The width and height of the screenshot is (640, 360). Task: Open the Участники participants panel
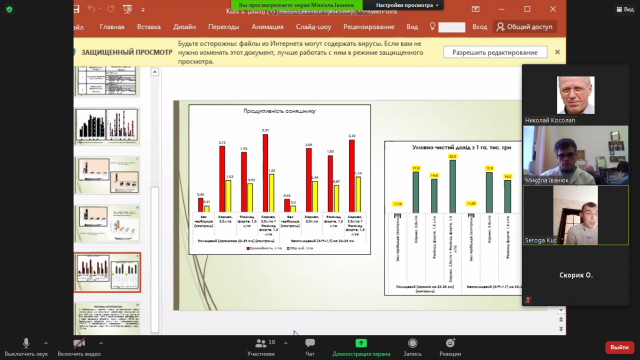pos(261,343)
